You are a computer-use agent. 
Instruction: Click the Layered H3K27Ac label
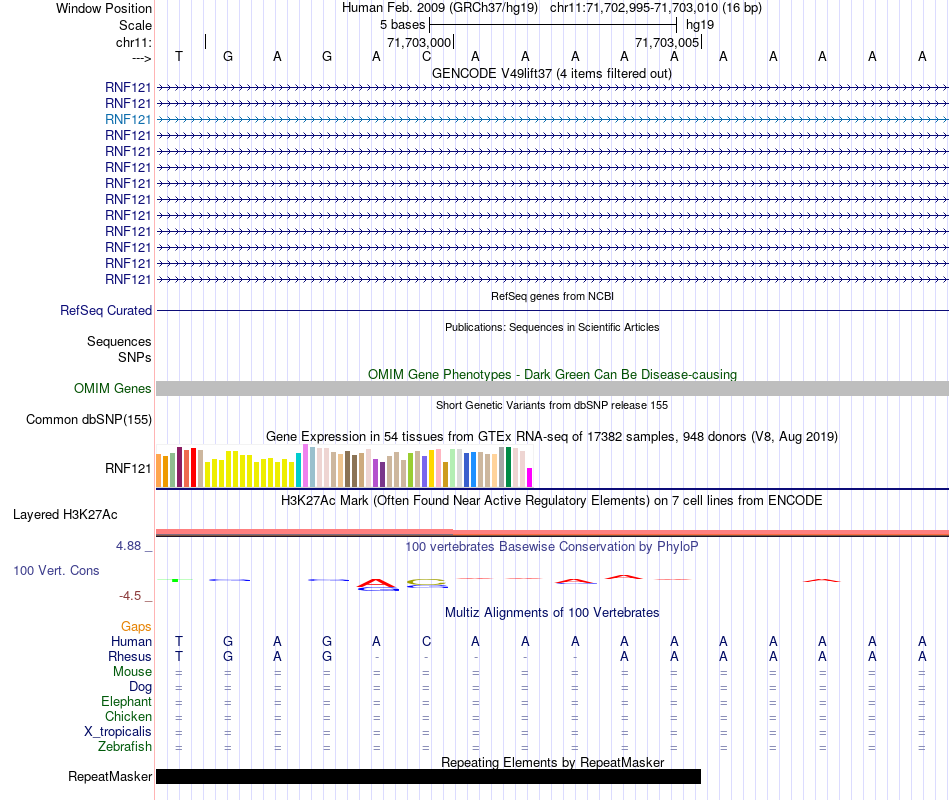pyautogui.click(x=65, y=515)
